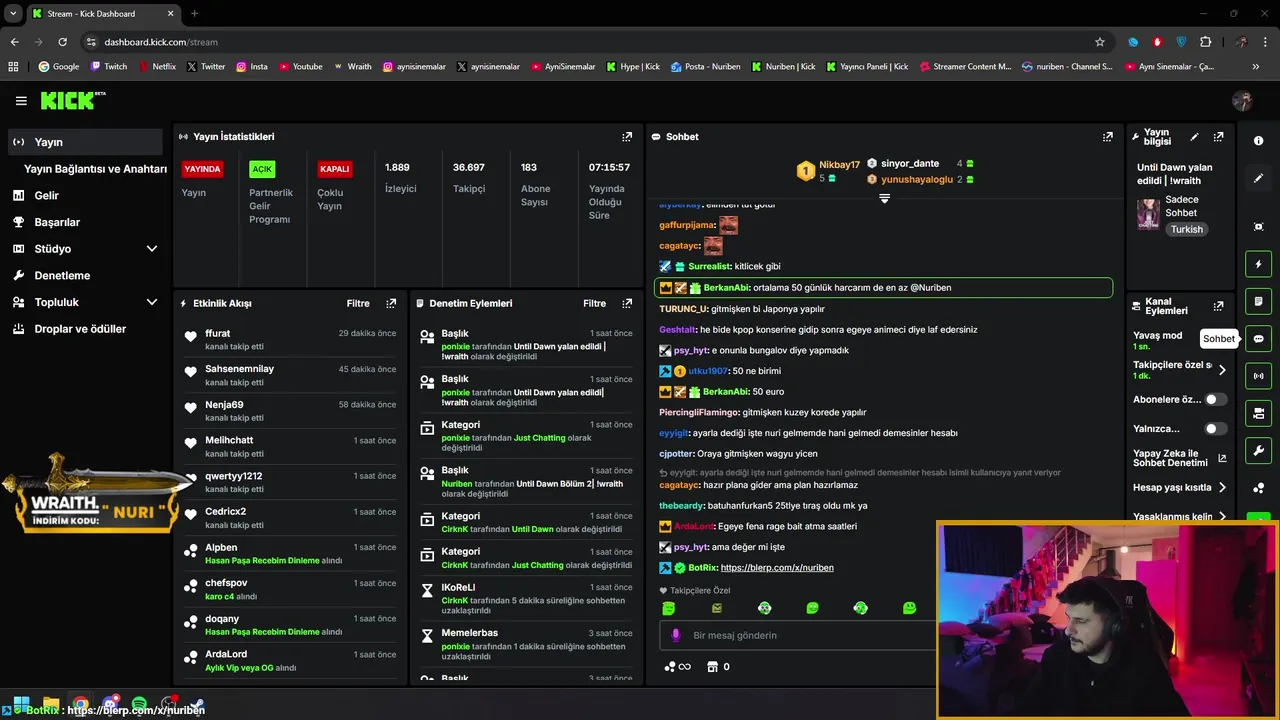Open the Windows Start menu
Viewport: 1280px width, 720px height.
pos(21,704)
